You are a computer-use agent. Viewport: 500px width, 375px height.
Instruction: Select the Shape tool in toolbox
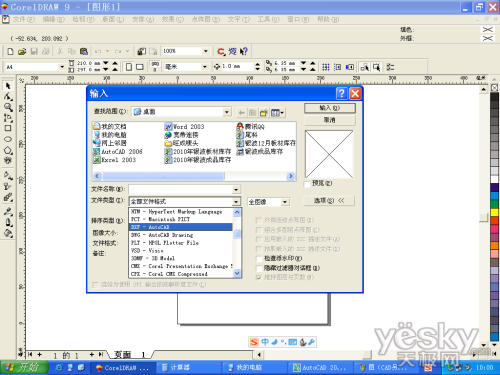click(8, 97)
